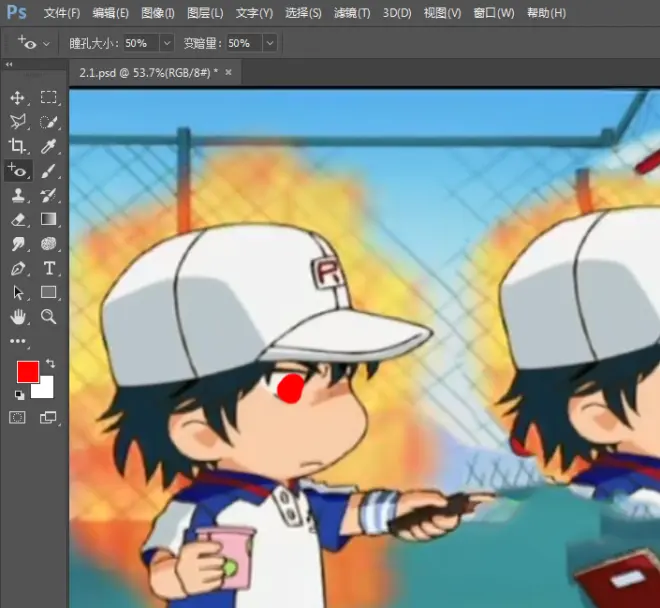This screenshot has height=608, width=660.
Task: Select the Zoom tool
Action: point(48,317)
